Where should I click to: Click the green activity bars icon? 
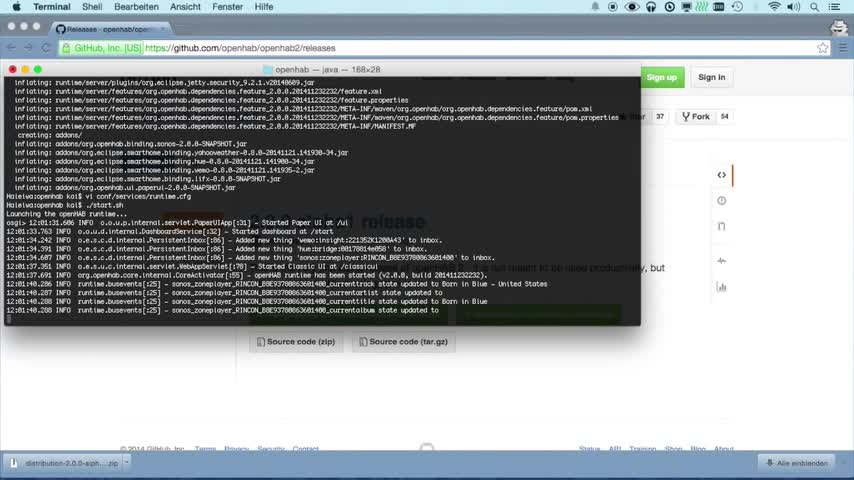click(x=702, y=7)
